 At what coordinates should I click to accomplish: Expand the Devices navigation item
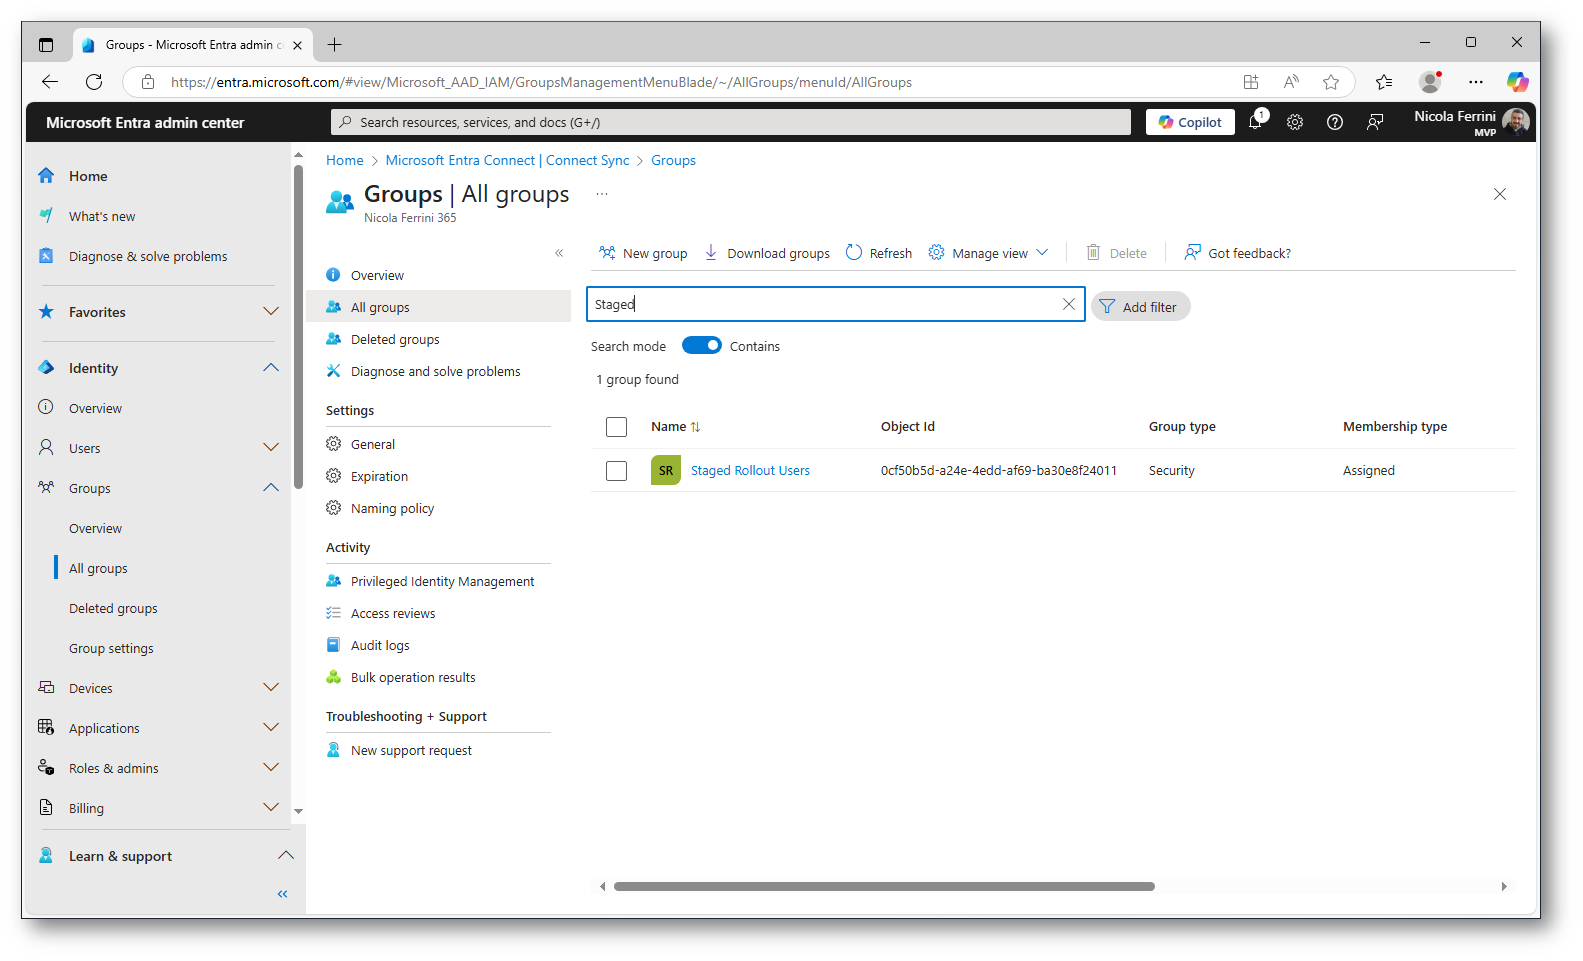[x=271, y=688]
